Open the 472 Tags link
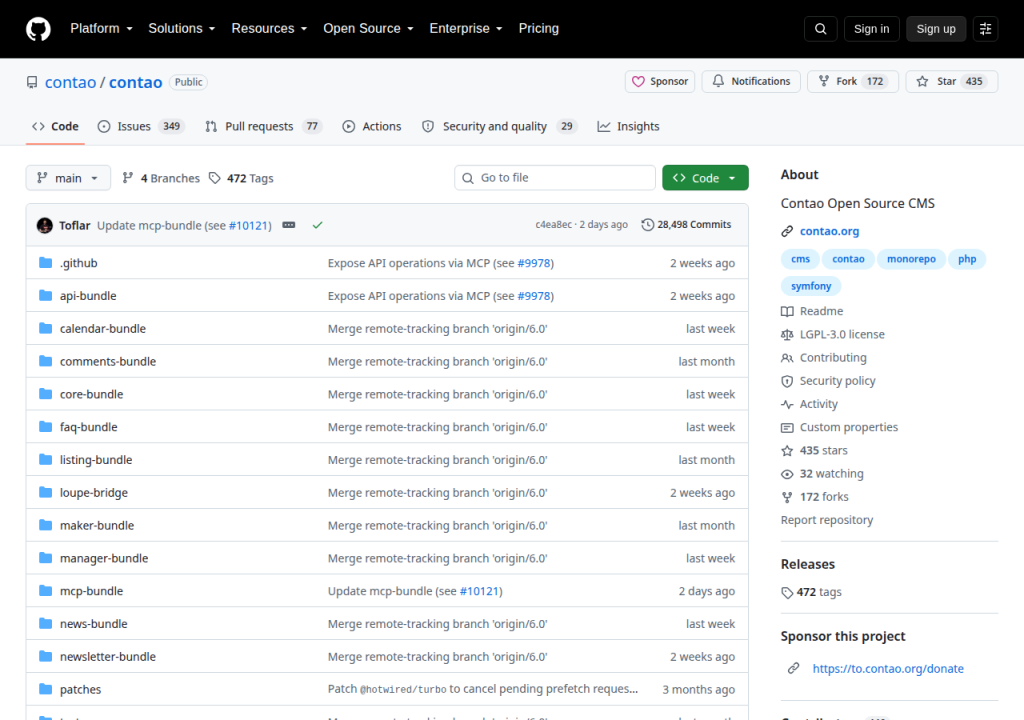 pyautogui.click(x=241, y=178)
